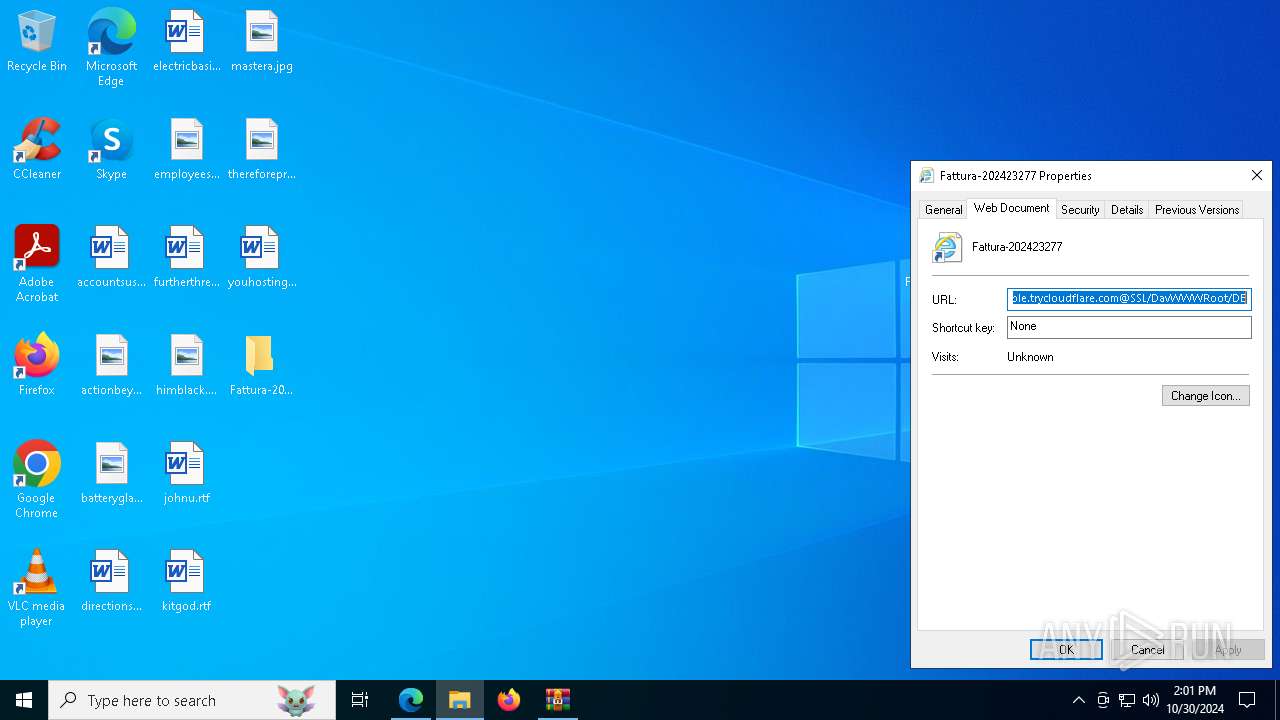
Task: Select the directions Word document
Action: (x=111, y=581)
